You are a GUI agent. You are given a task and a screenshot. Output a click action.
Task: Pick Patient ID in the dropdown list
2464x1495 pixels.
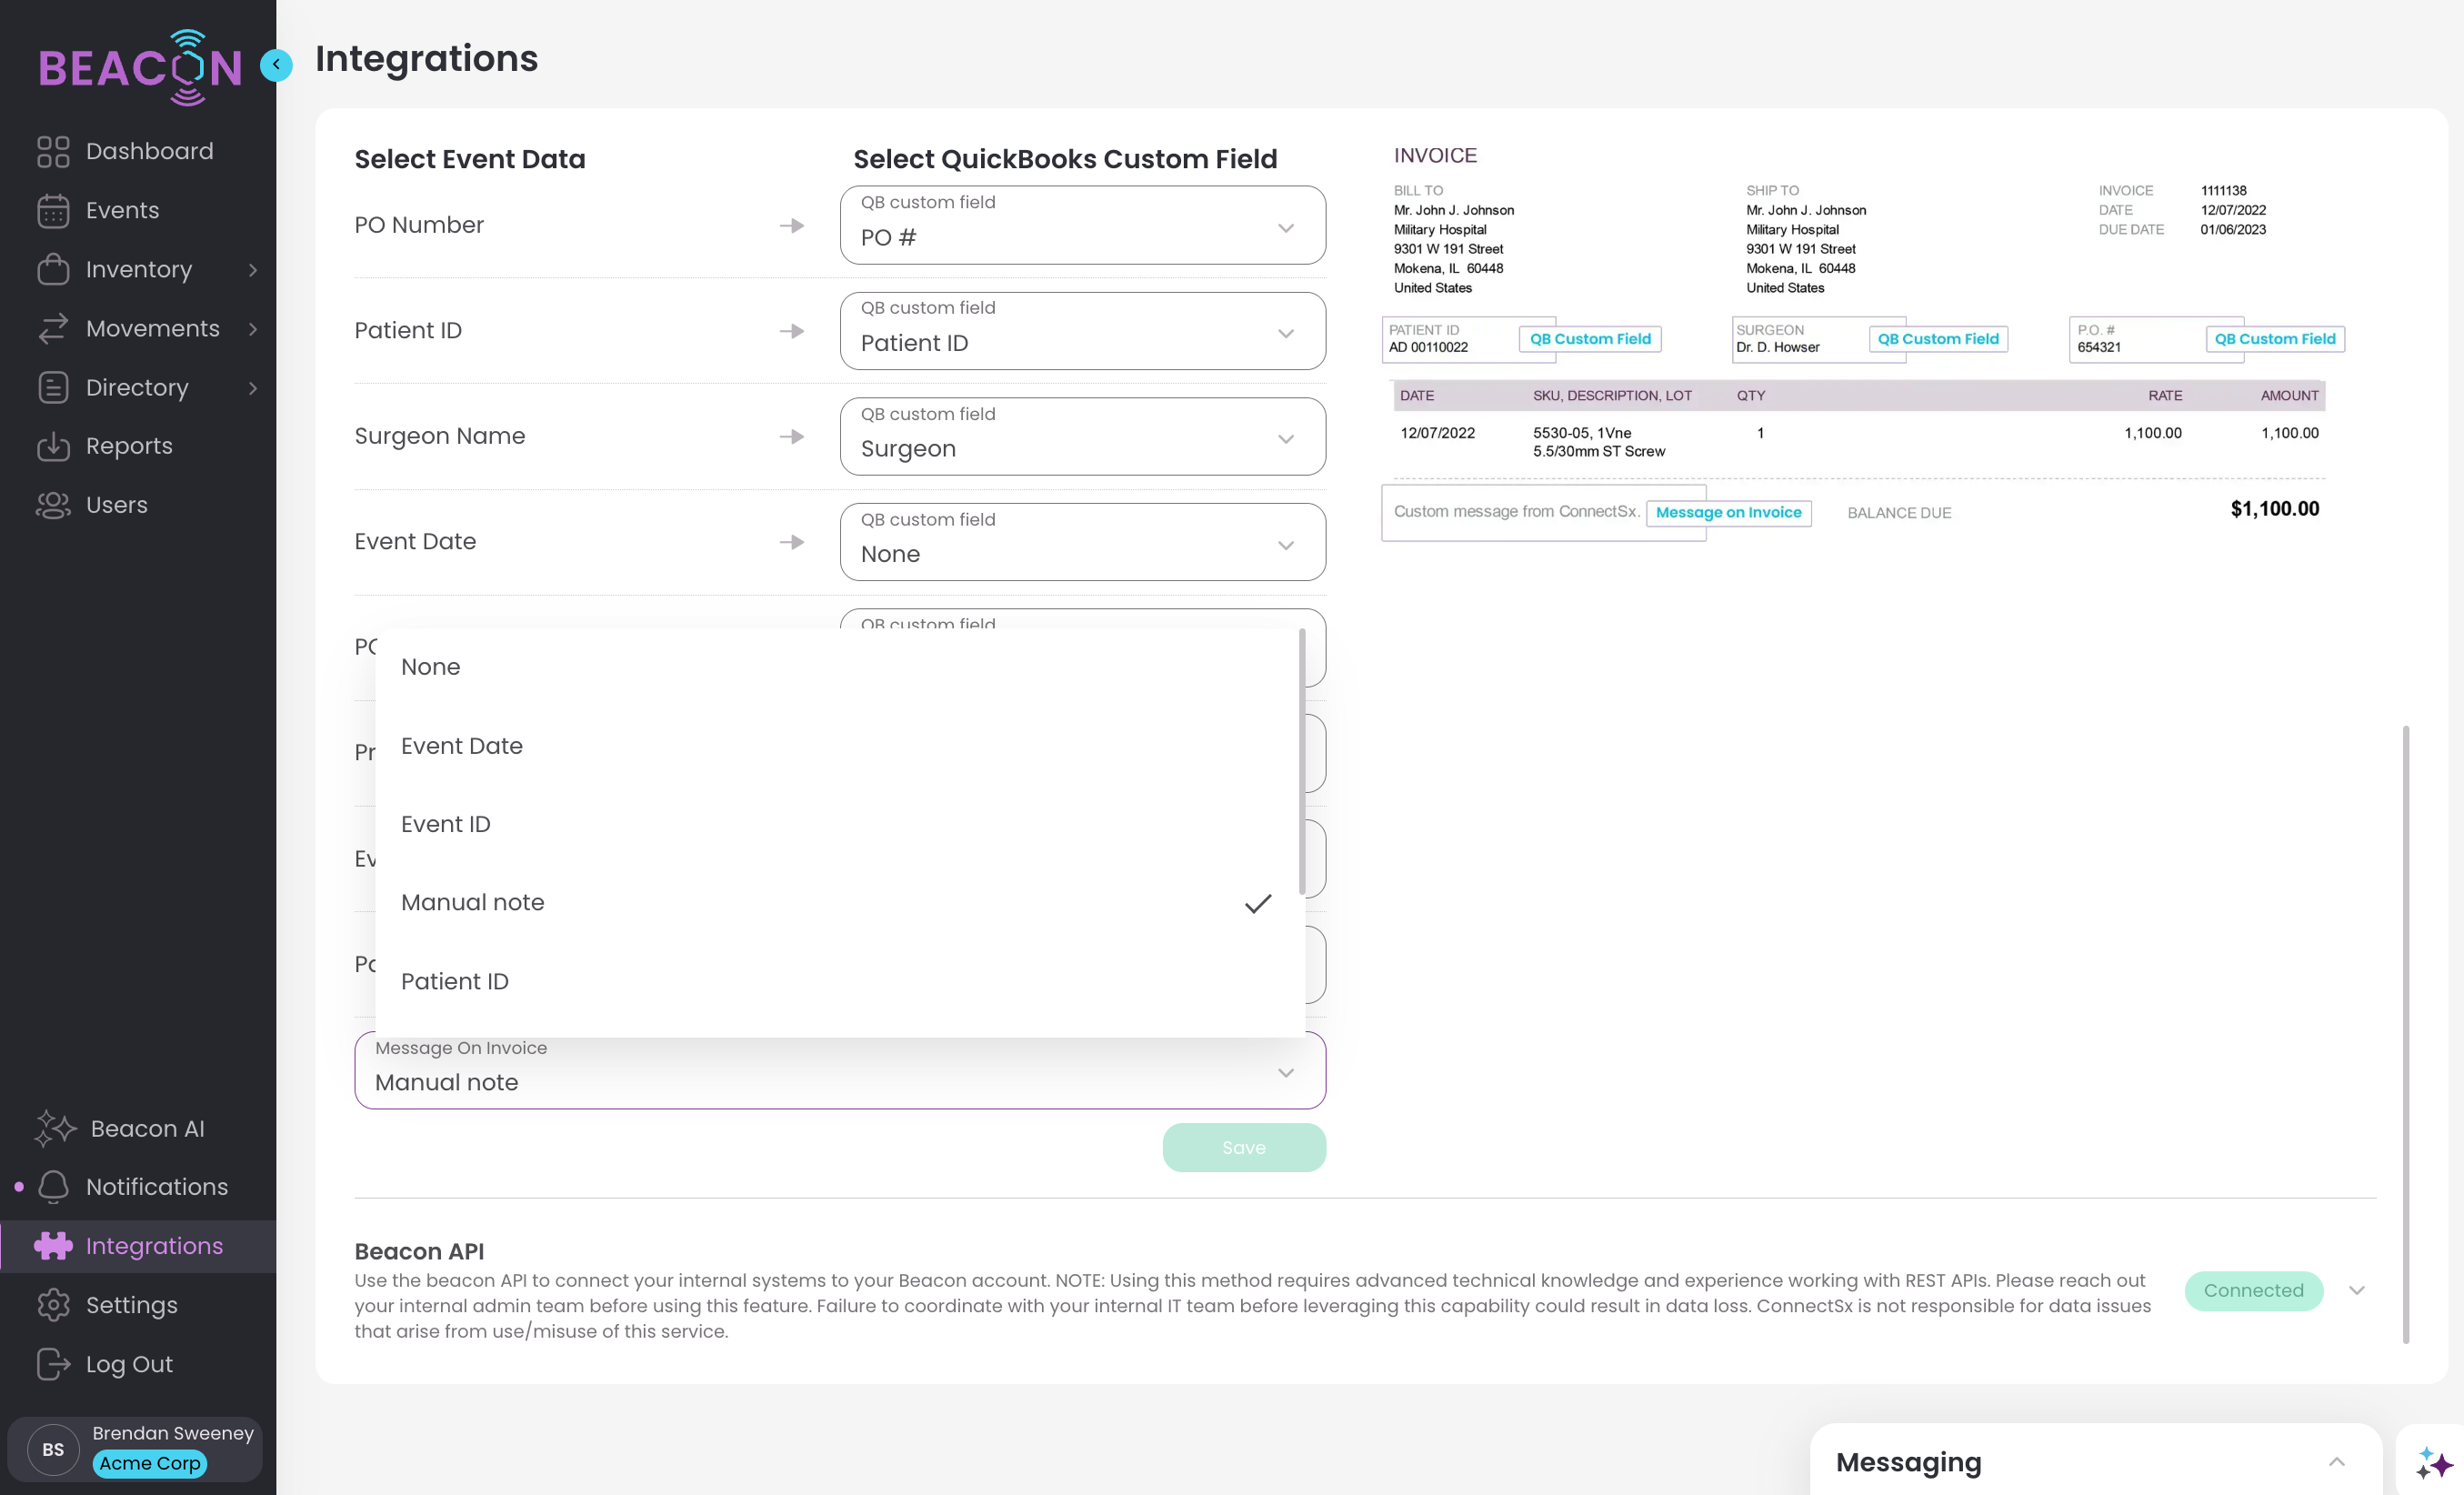pos(454,981)
